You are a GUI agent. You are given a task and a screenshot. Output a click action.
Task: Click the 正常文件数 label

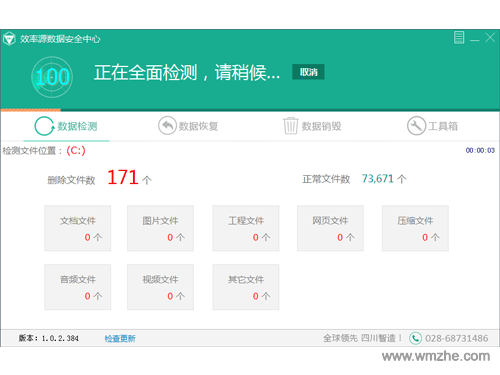coord(326,179)
